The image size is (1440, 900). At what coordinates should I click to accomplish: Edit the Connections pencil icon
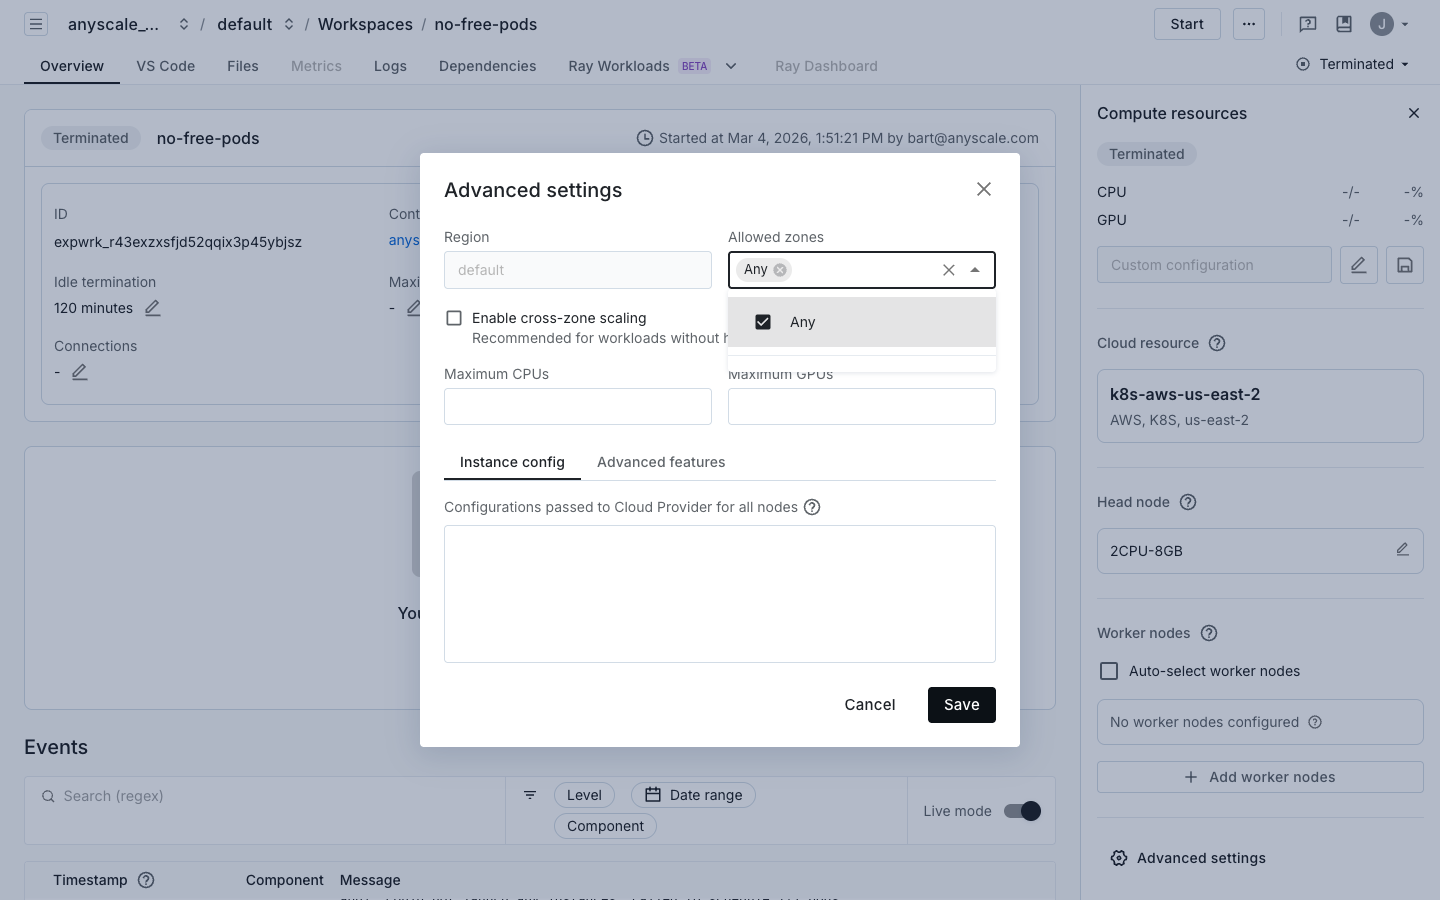[80, 372]
